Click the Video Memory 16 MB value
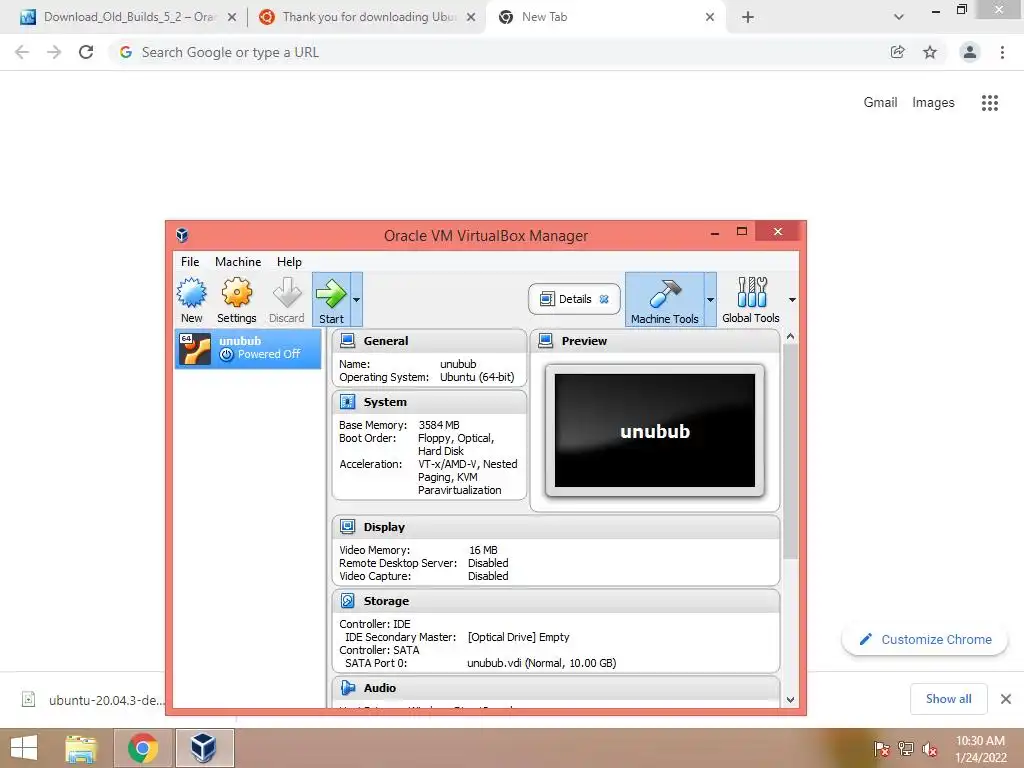The width and height of the screenshot is (1024, 768). click(x=483, y=551)
